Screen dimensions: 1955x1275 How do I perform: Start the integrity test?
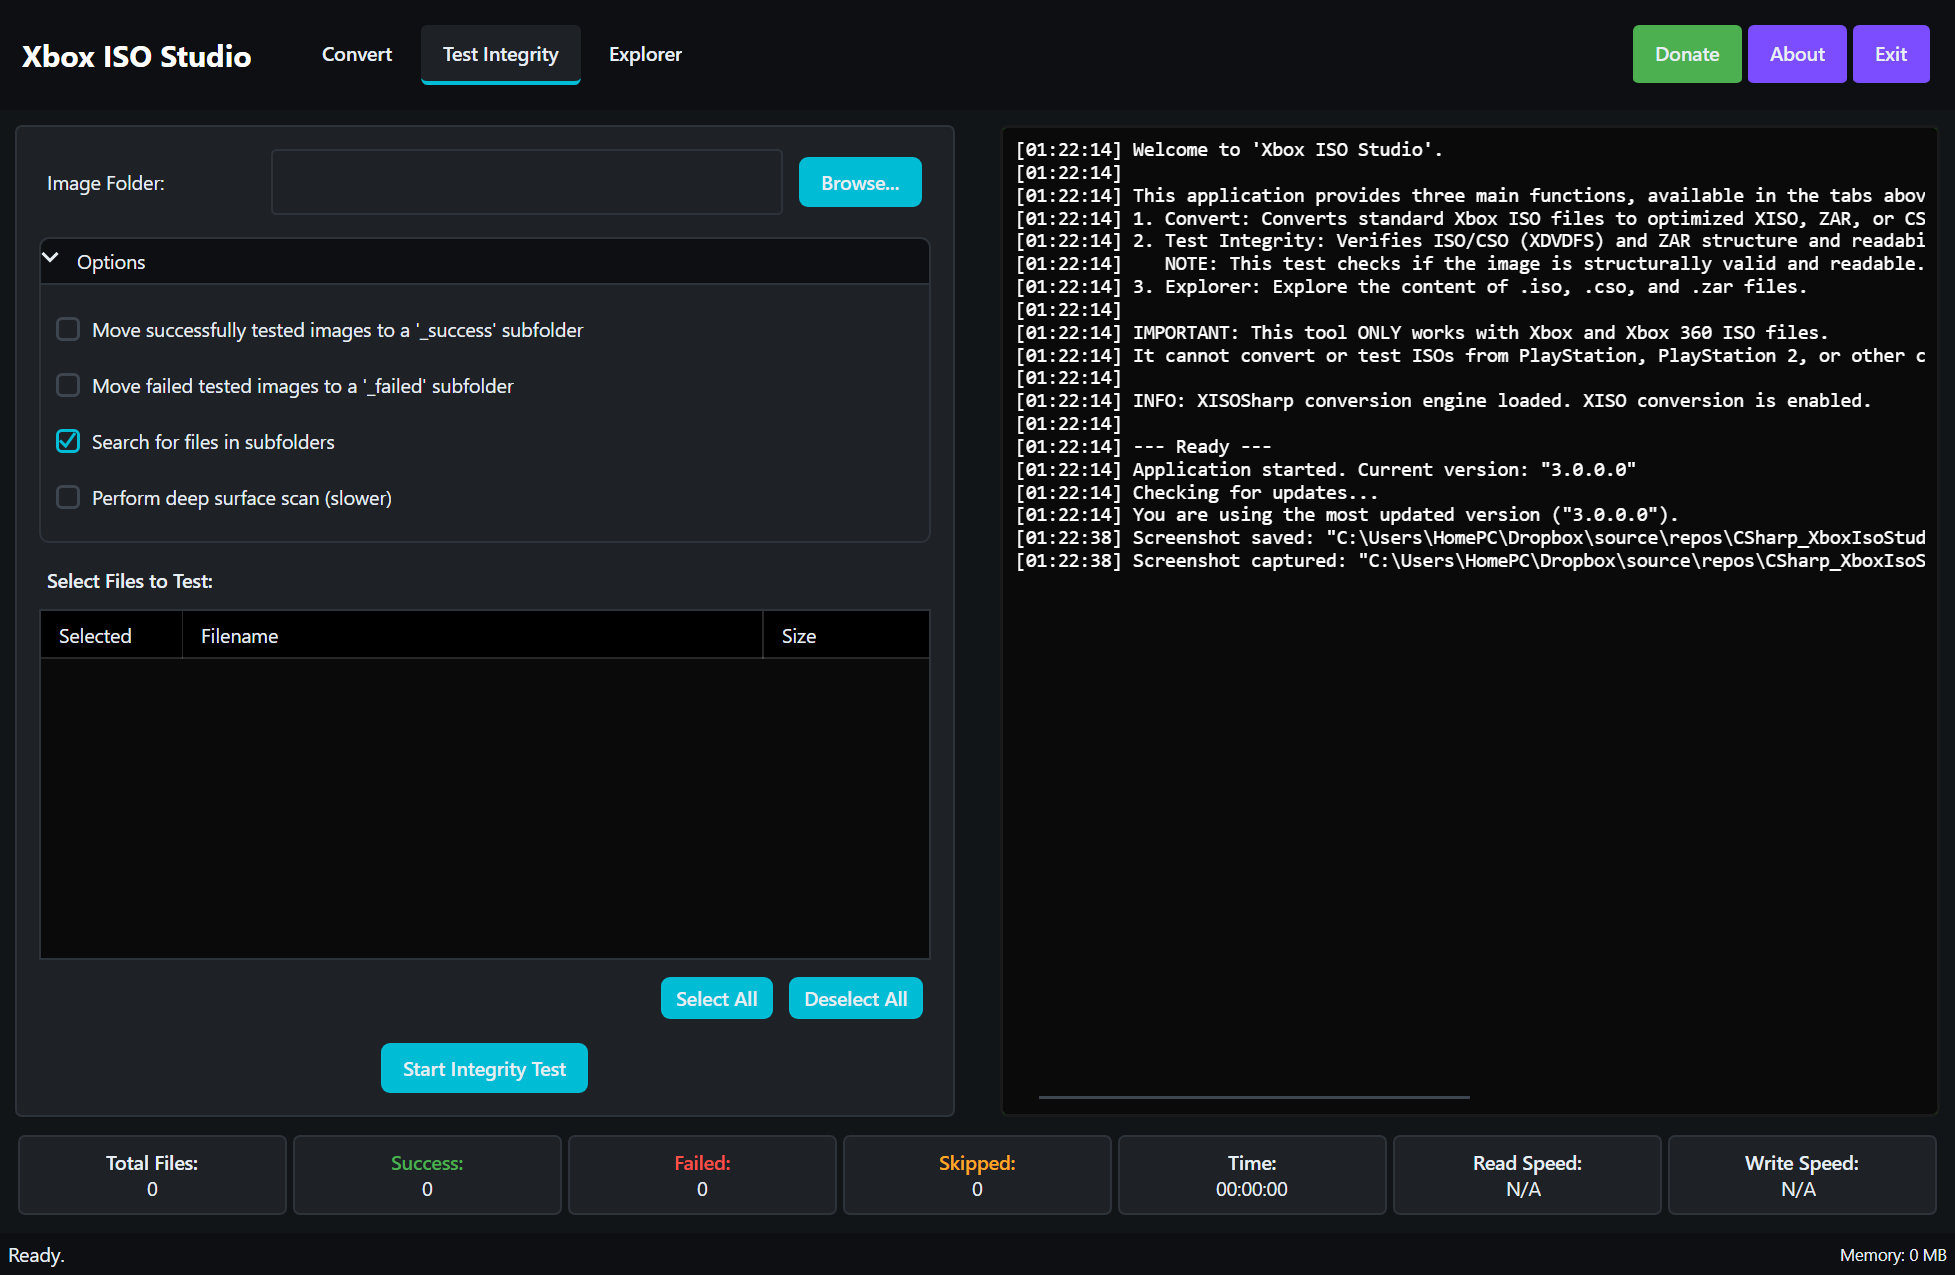point(484,1068)
